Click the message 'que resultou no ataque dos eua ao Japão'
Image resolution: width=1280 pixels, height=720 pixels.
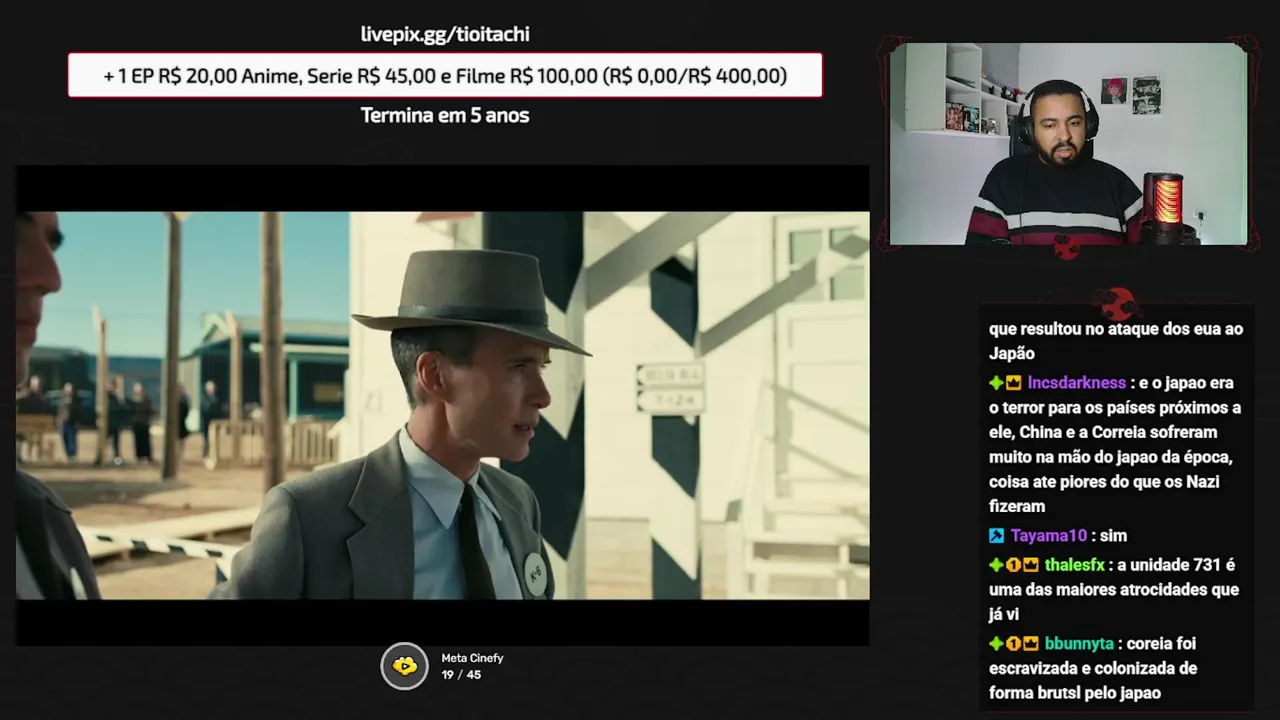(1116, 341)
